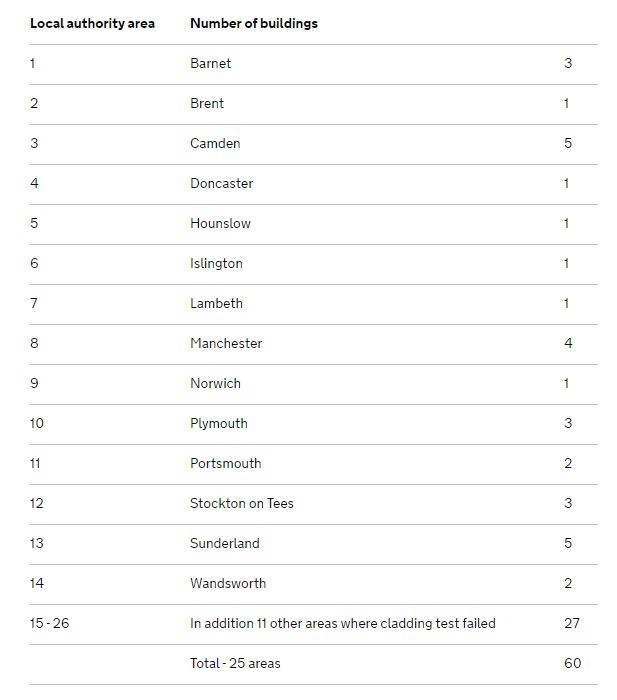Select the Portsmouth entry
Image resolution: width=617 pixels, height=700 pixels.
pos(225,463)
